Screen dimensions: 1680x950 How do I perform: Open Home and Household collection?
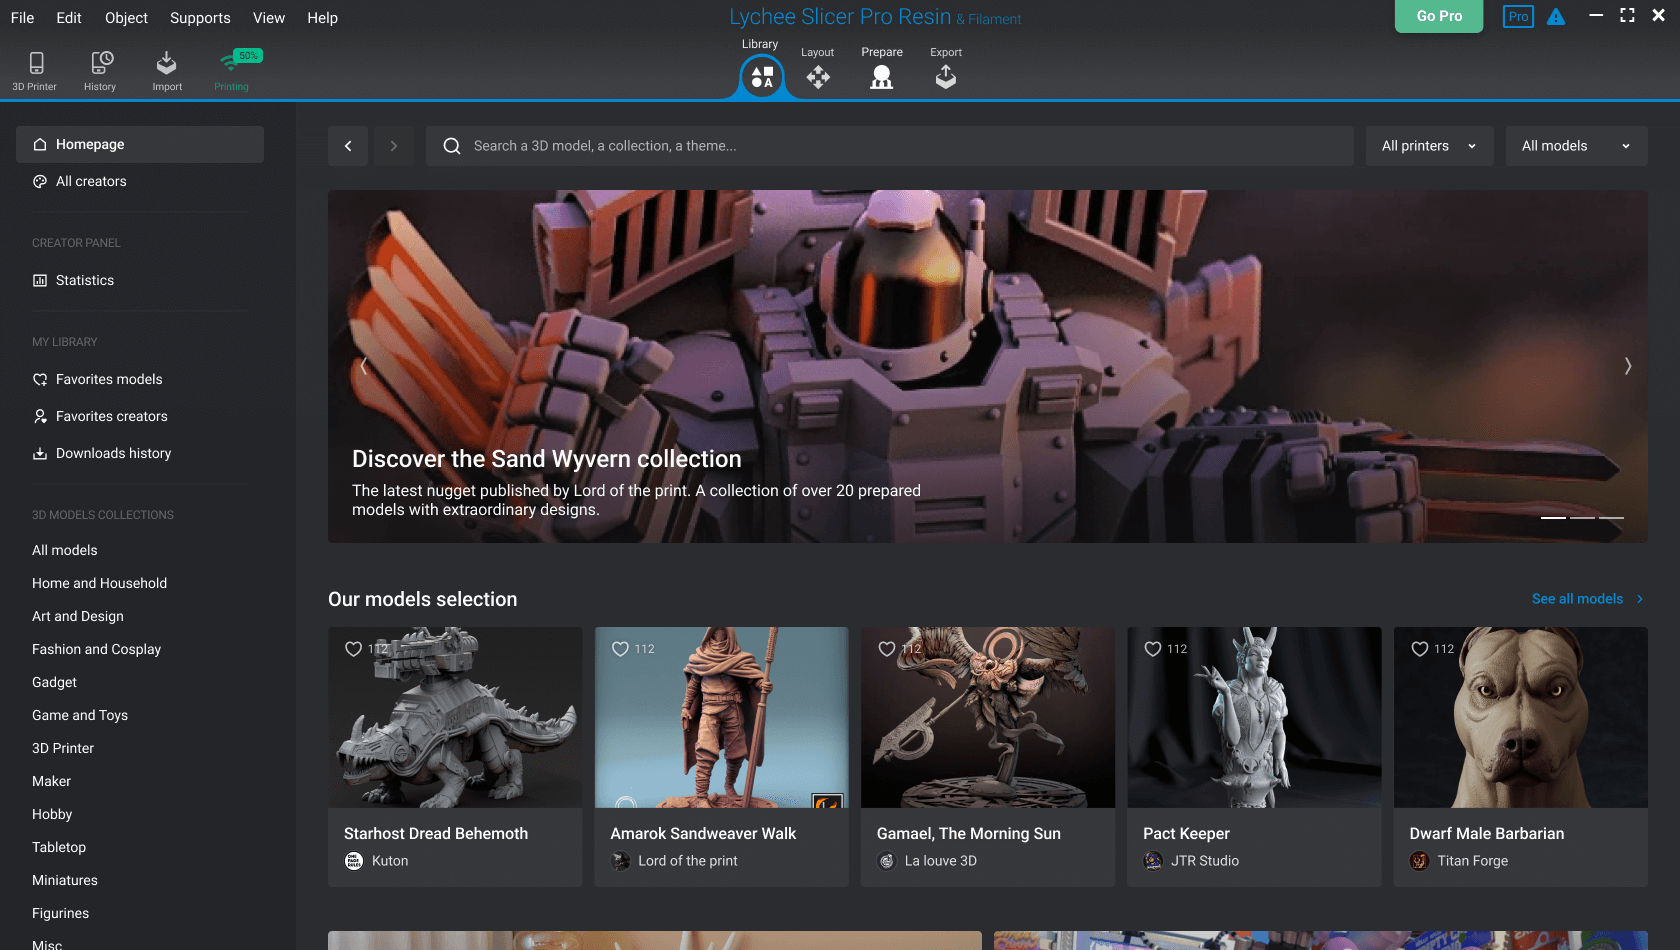pos(99,583)
